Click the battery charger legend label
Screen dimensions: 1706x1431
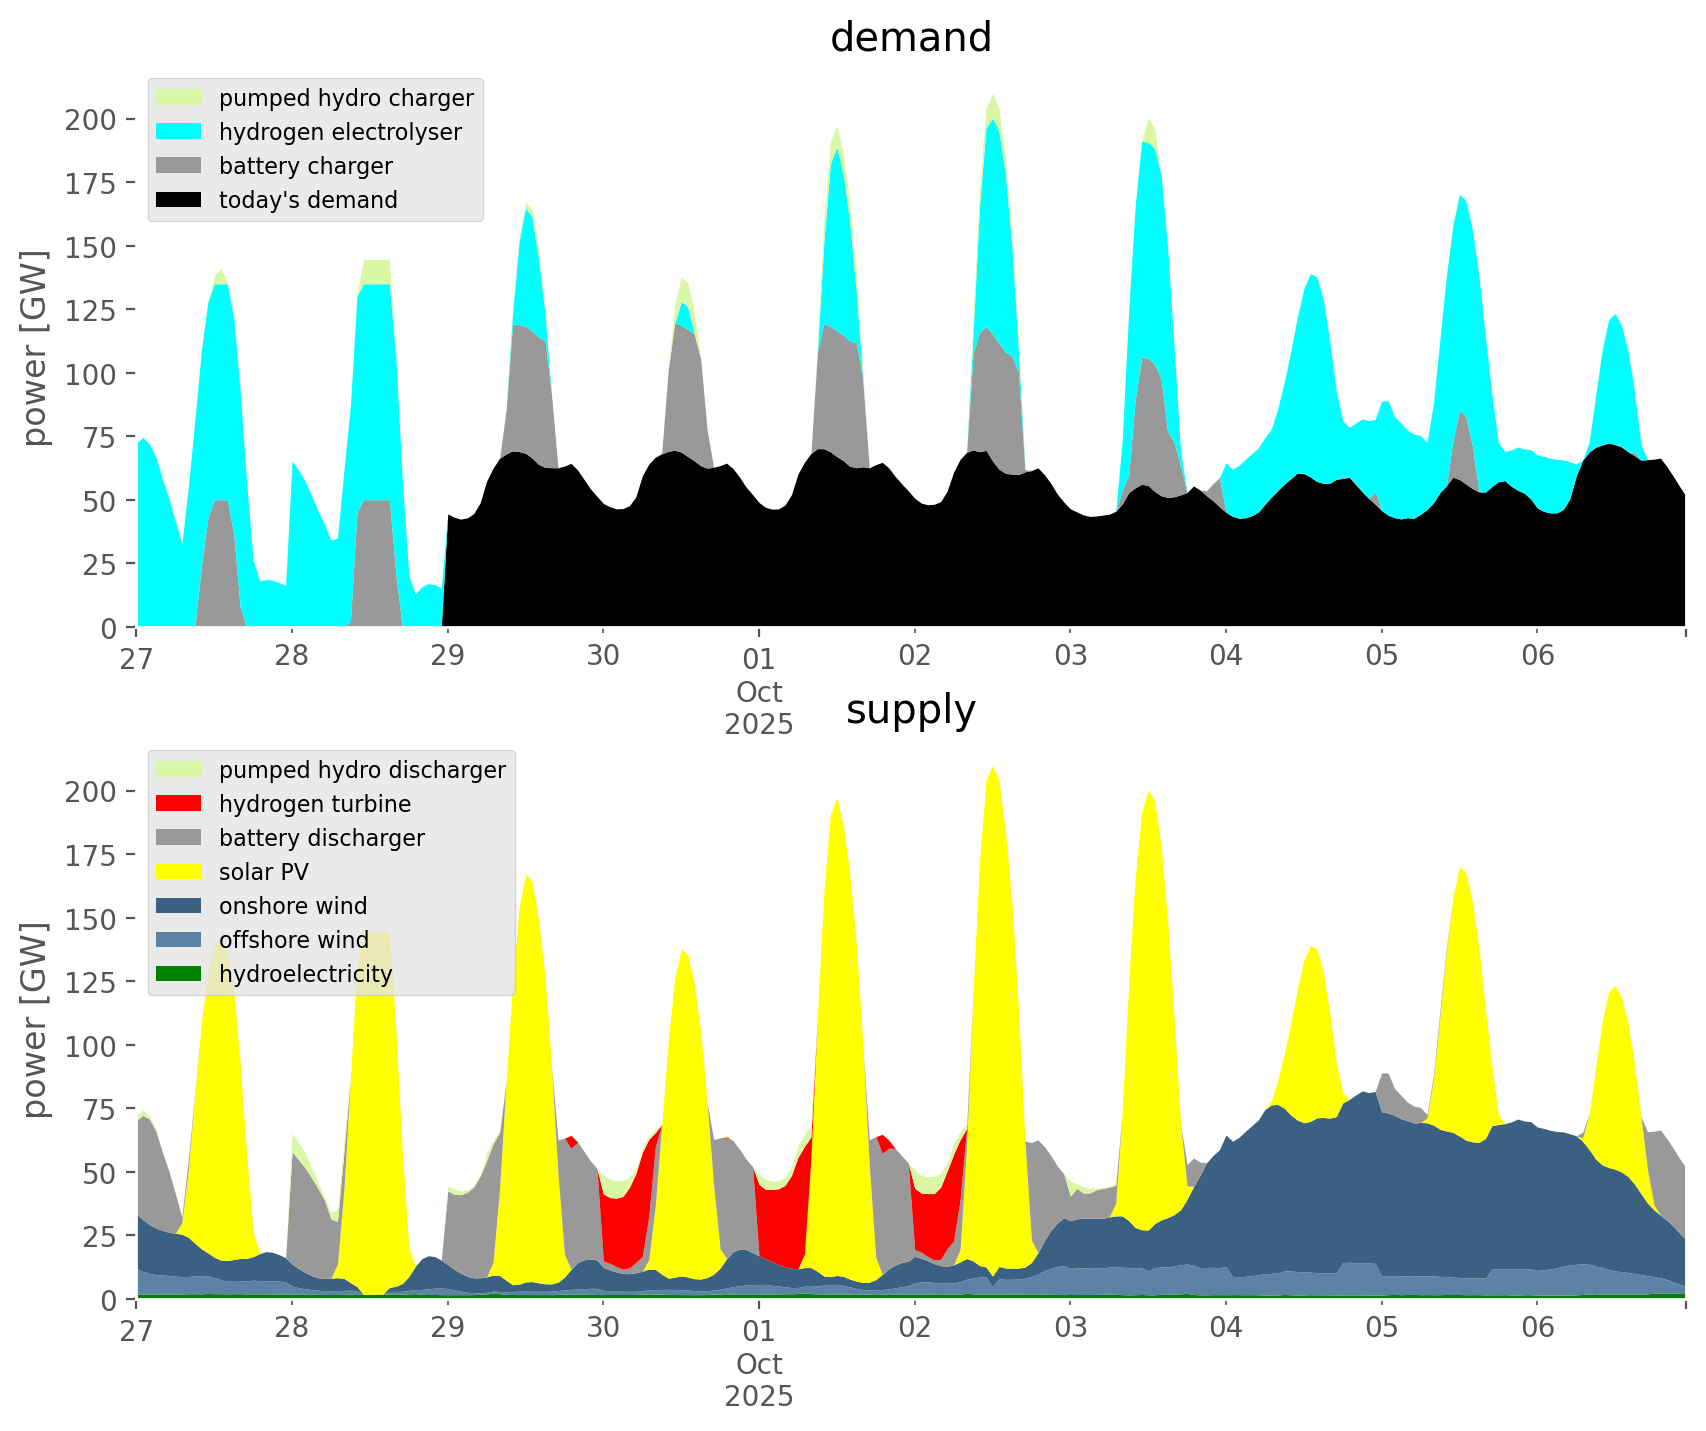point(305,166)
